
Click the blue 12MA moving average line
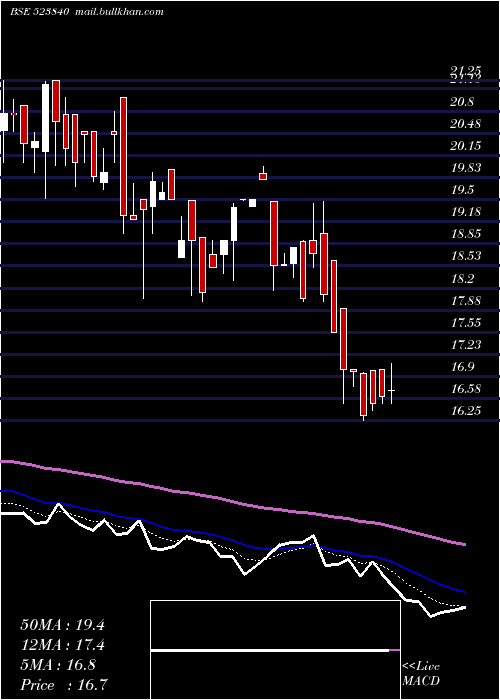[232, 541]
